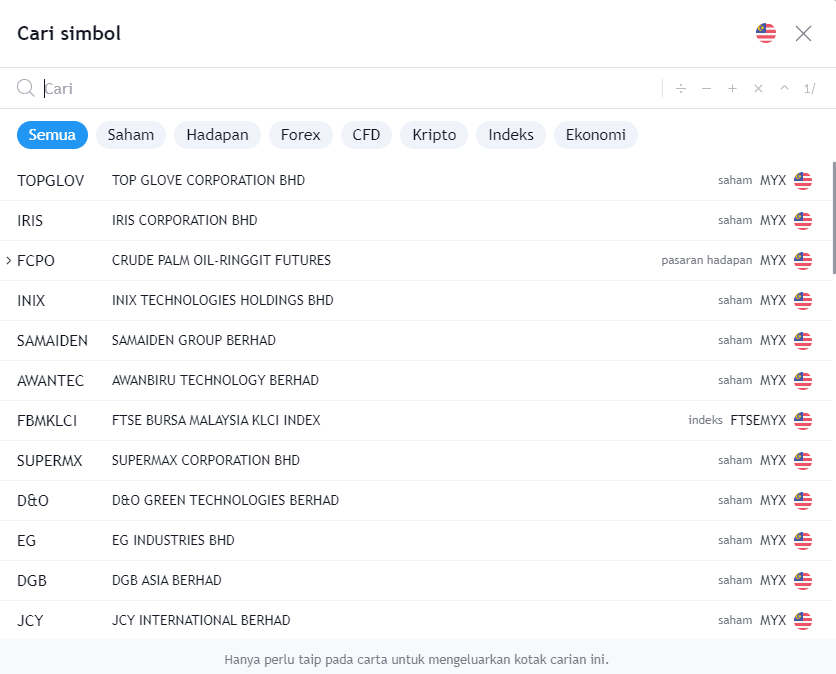
Task: Switch to the Ekonomi tab
Action: (595, 134)
